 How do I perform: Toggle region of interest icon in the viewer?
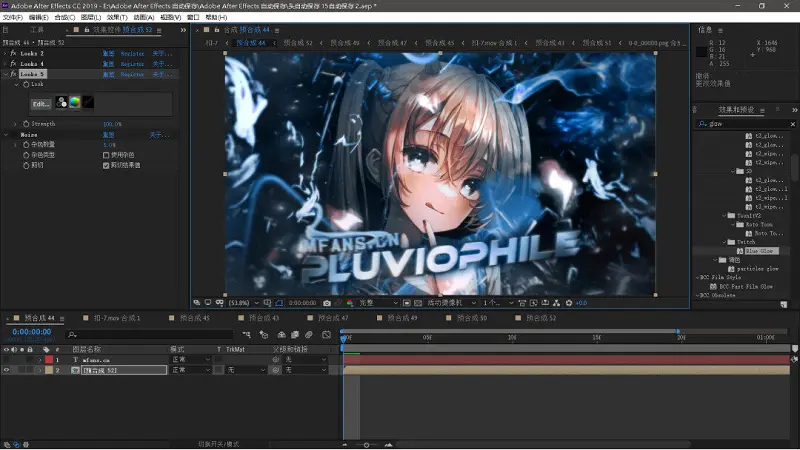click(x=407, y=303)
